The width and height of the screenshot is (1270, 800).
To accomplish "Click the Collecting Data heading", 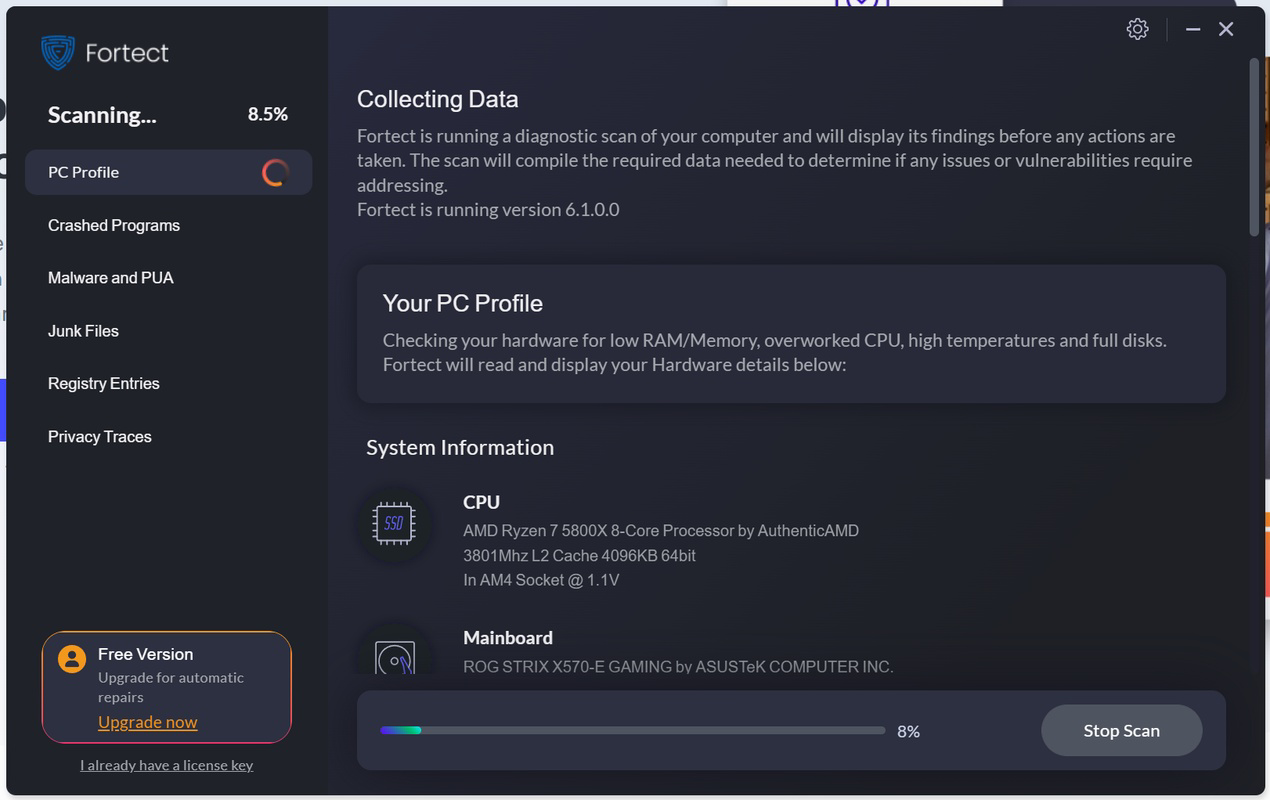I will click(438, 99).
